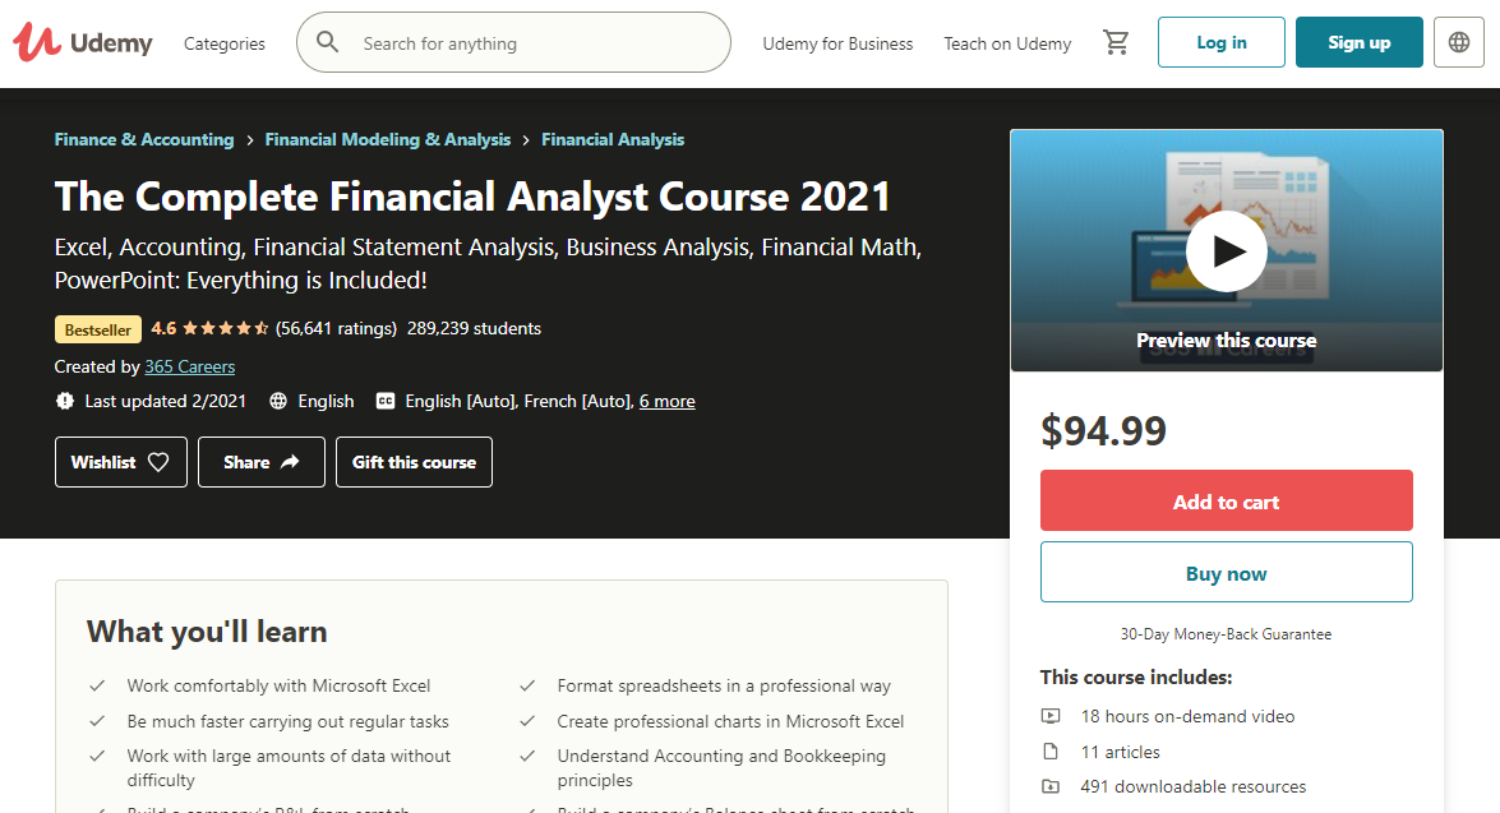Open Udemy for Business menu

coord(837,44)
